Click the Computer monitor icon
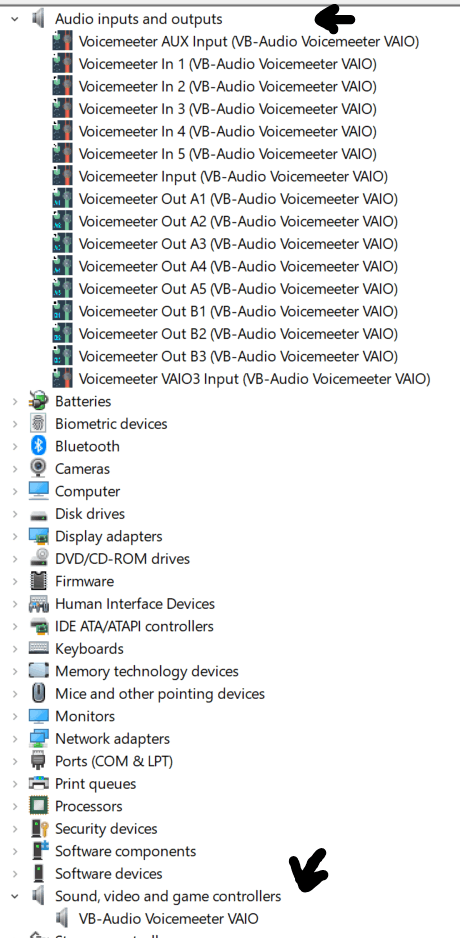 38,491
